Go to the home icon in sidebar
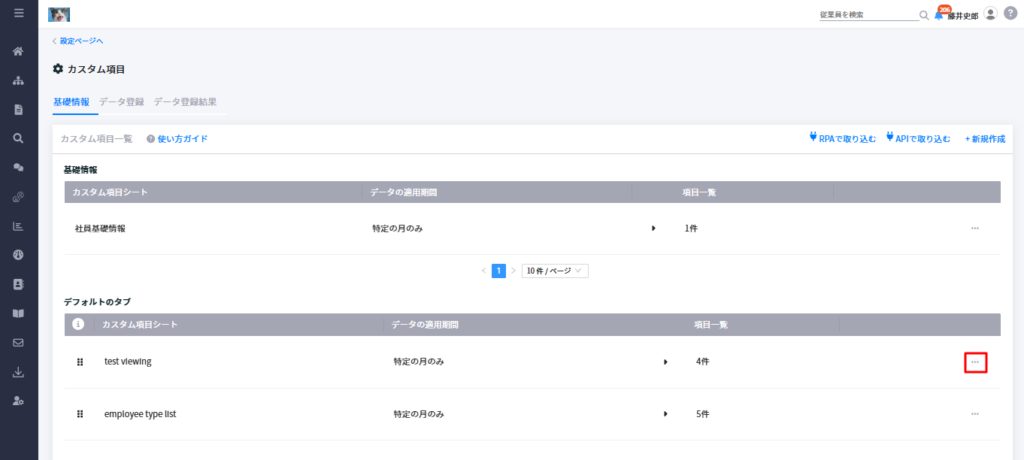Screen dimensions: 1024x460 [19, 51]
